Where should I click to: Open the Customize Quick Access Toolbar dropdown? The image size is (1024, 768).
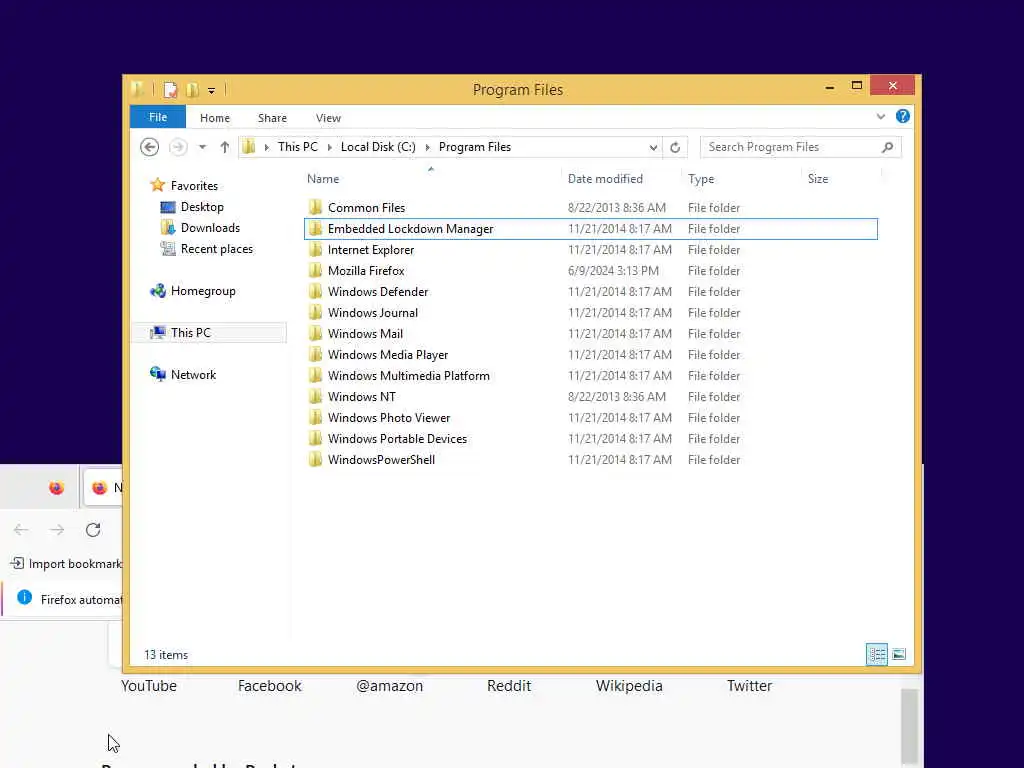pyautogui.click(x=212, y=91)
